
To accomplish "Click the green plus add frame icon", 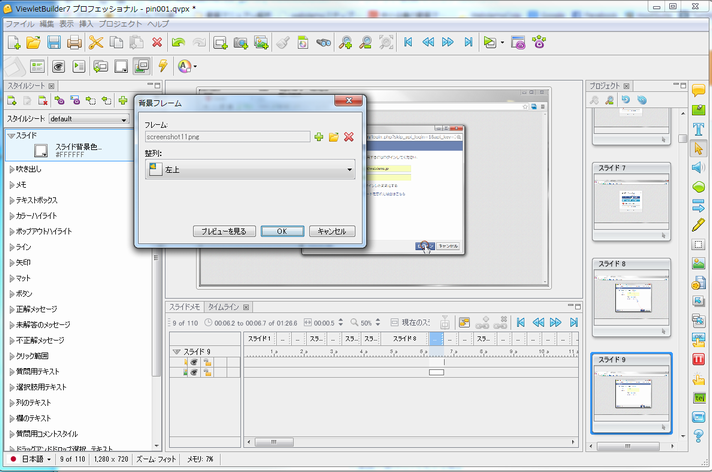I will [319, 136].
